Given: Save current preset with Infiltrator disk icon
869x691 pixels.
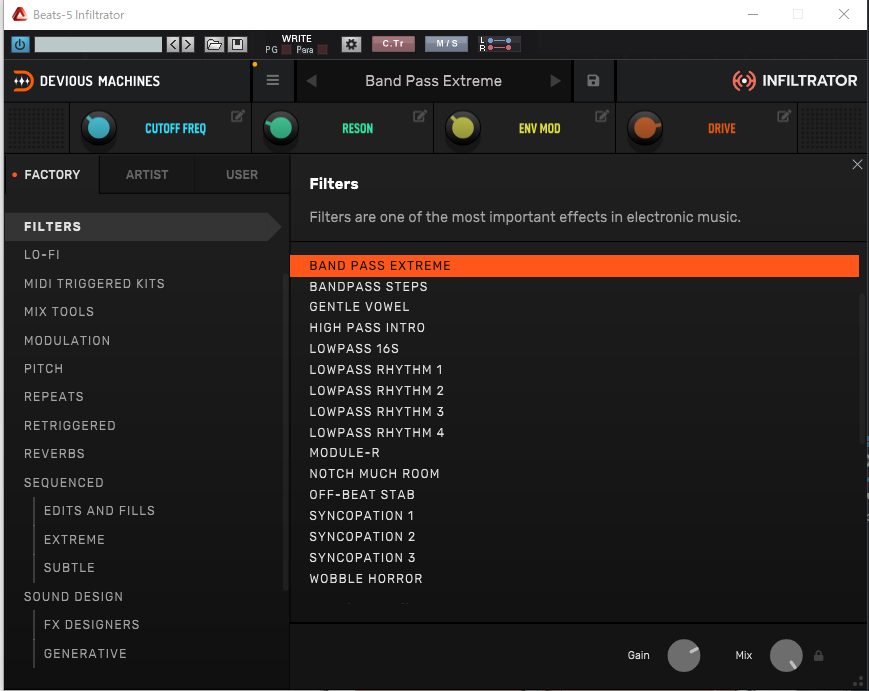Looking at the screenshot, I should pos(593,81).
